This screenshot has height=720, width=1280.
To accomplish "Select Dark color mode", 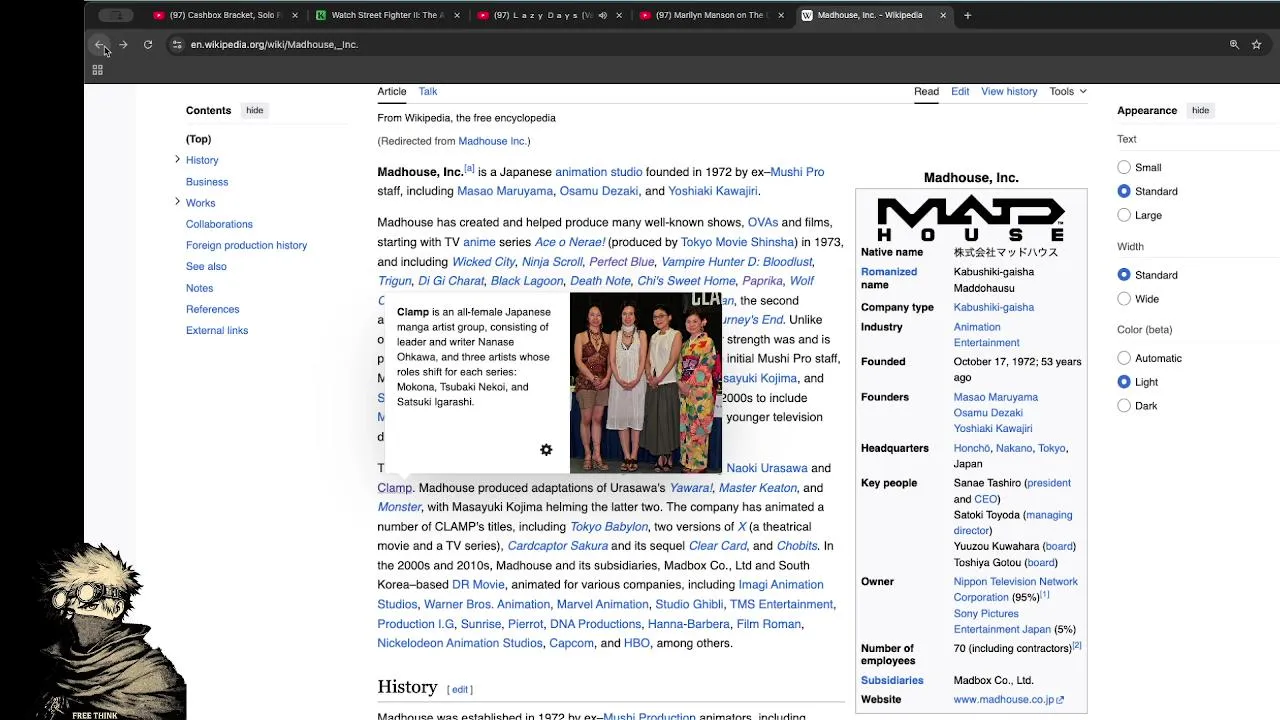I will [x=1124, y=406].
